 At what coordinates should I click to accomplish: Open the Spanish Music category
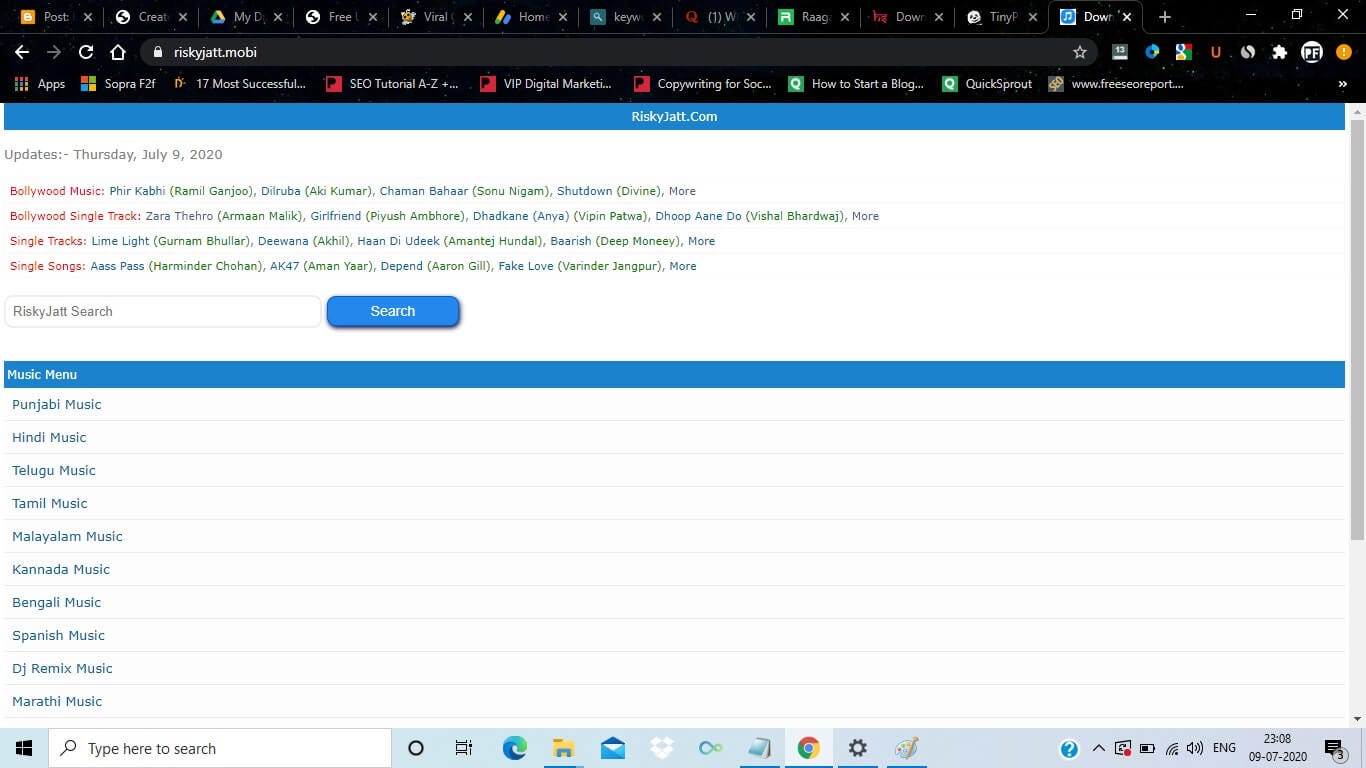click(x=58, y=635)
